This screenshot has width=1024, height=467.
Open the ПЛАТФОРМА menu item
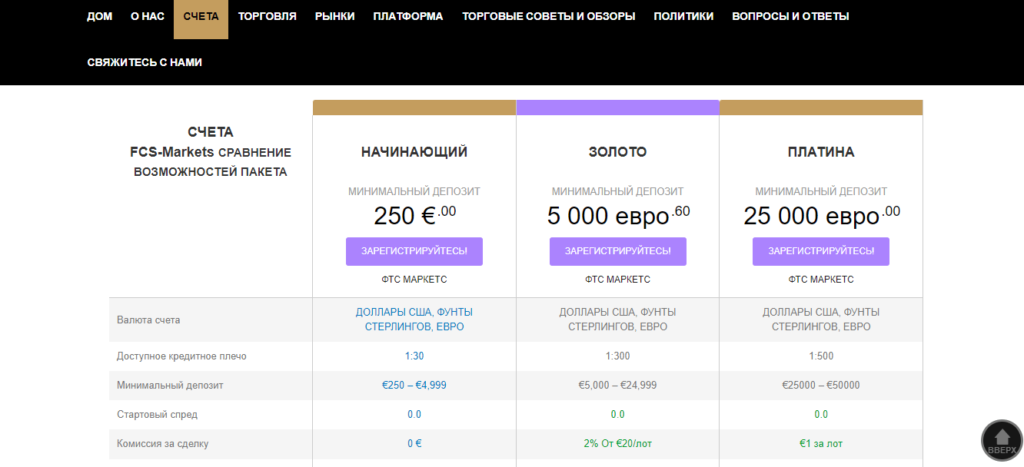(408, 16)
